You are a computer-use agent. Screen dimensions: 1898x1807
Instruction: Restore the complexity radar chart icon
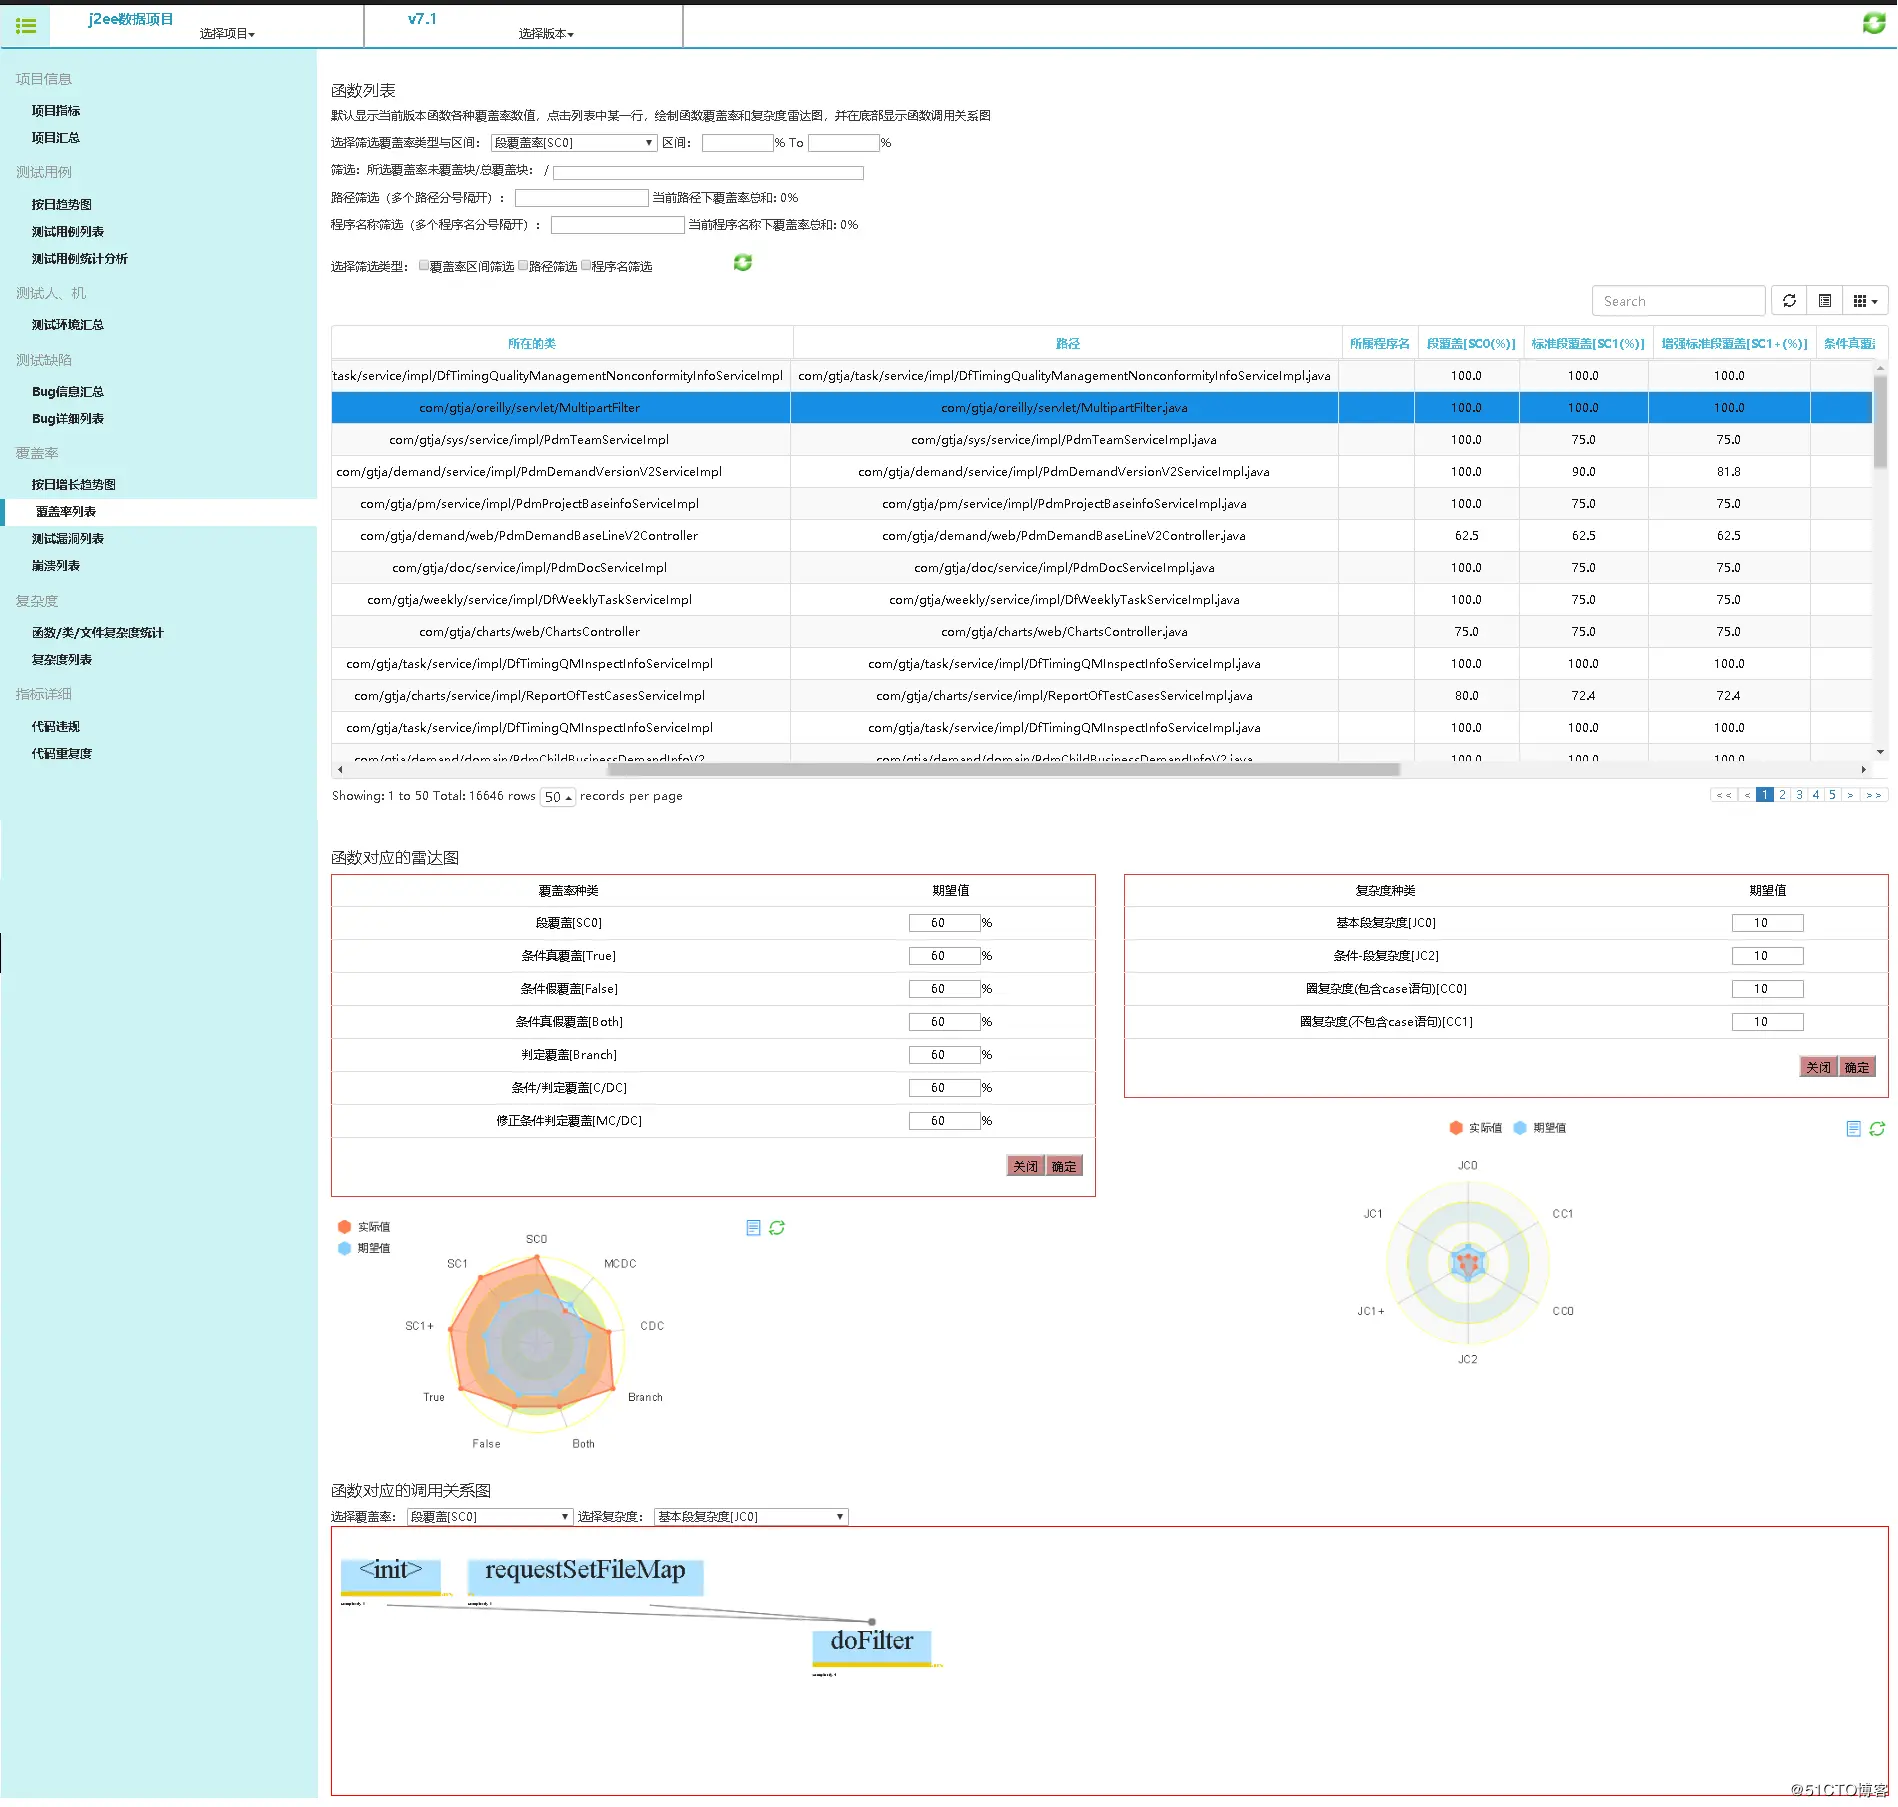pyautogui.click(x=1877, y=1129)
